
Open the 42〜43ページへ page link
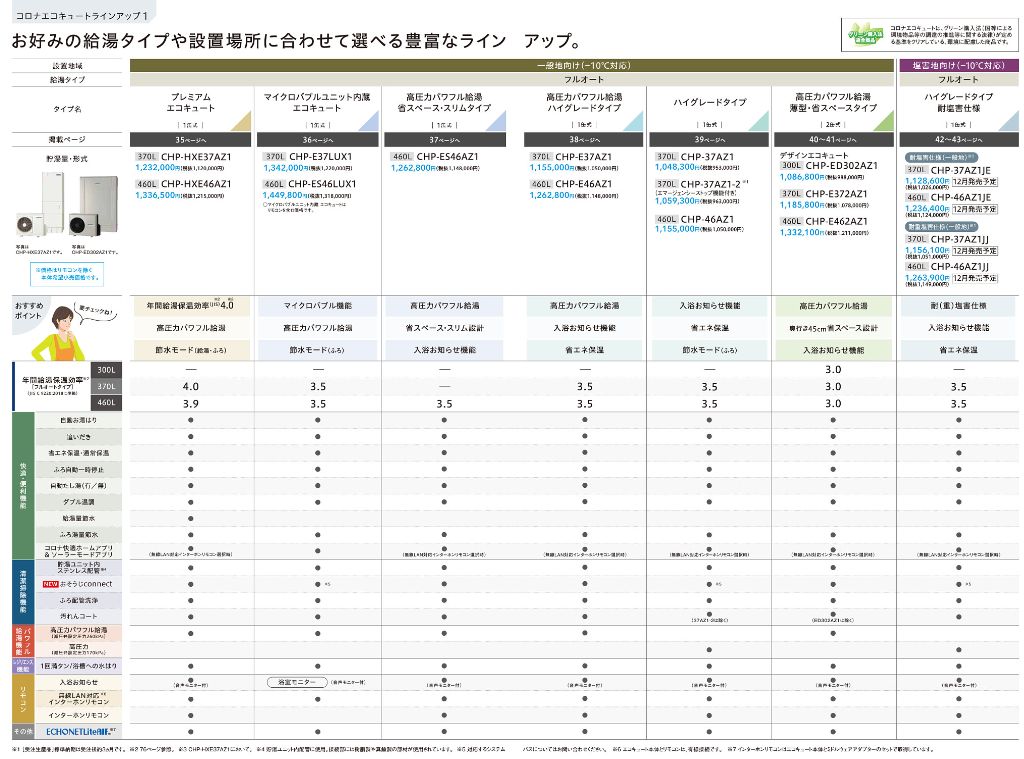pyautogui.click(x=959, y=140)
